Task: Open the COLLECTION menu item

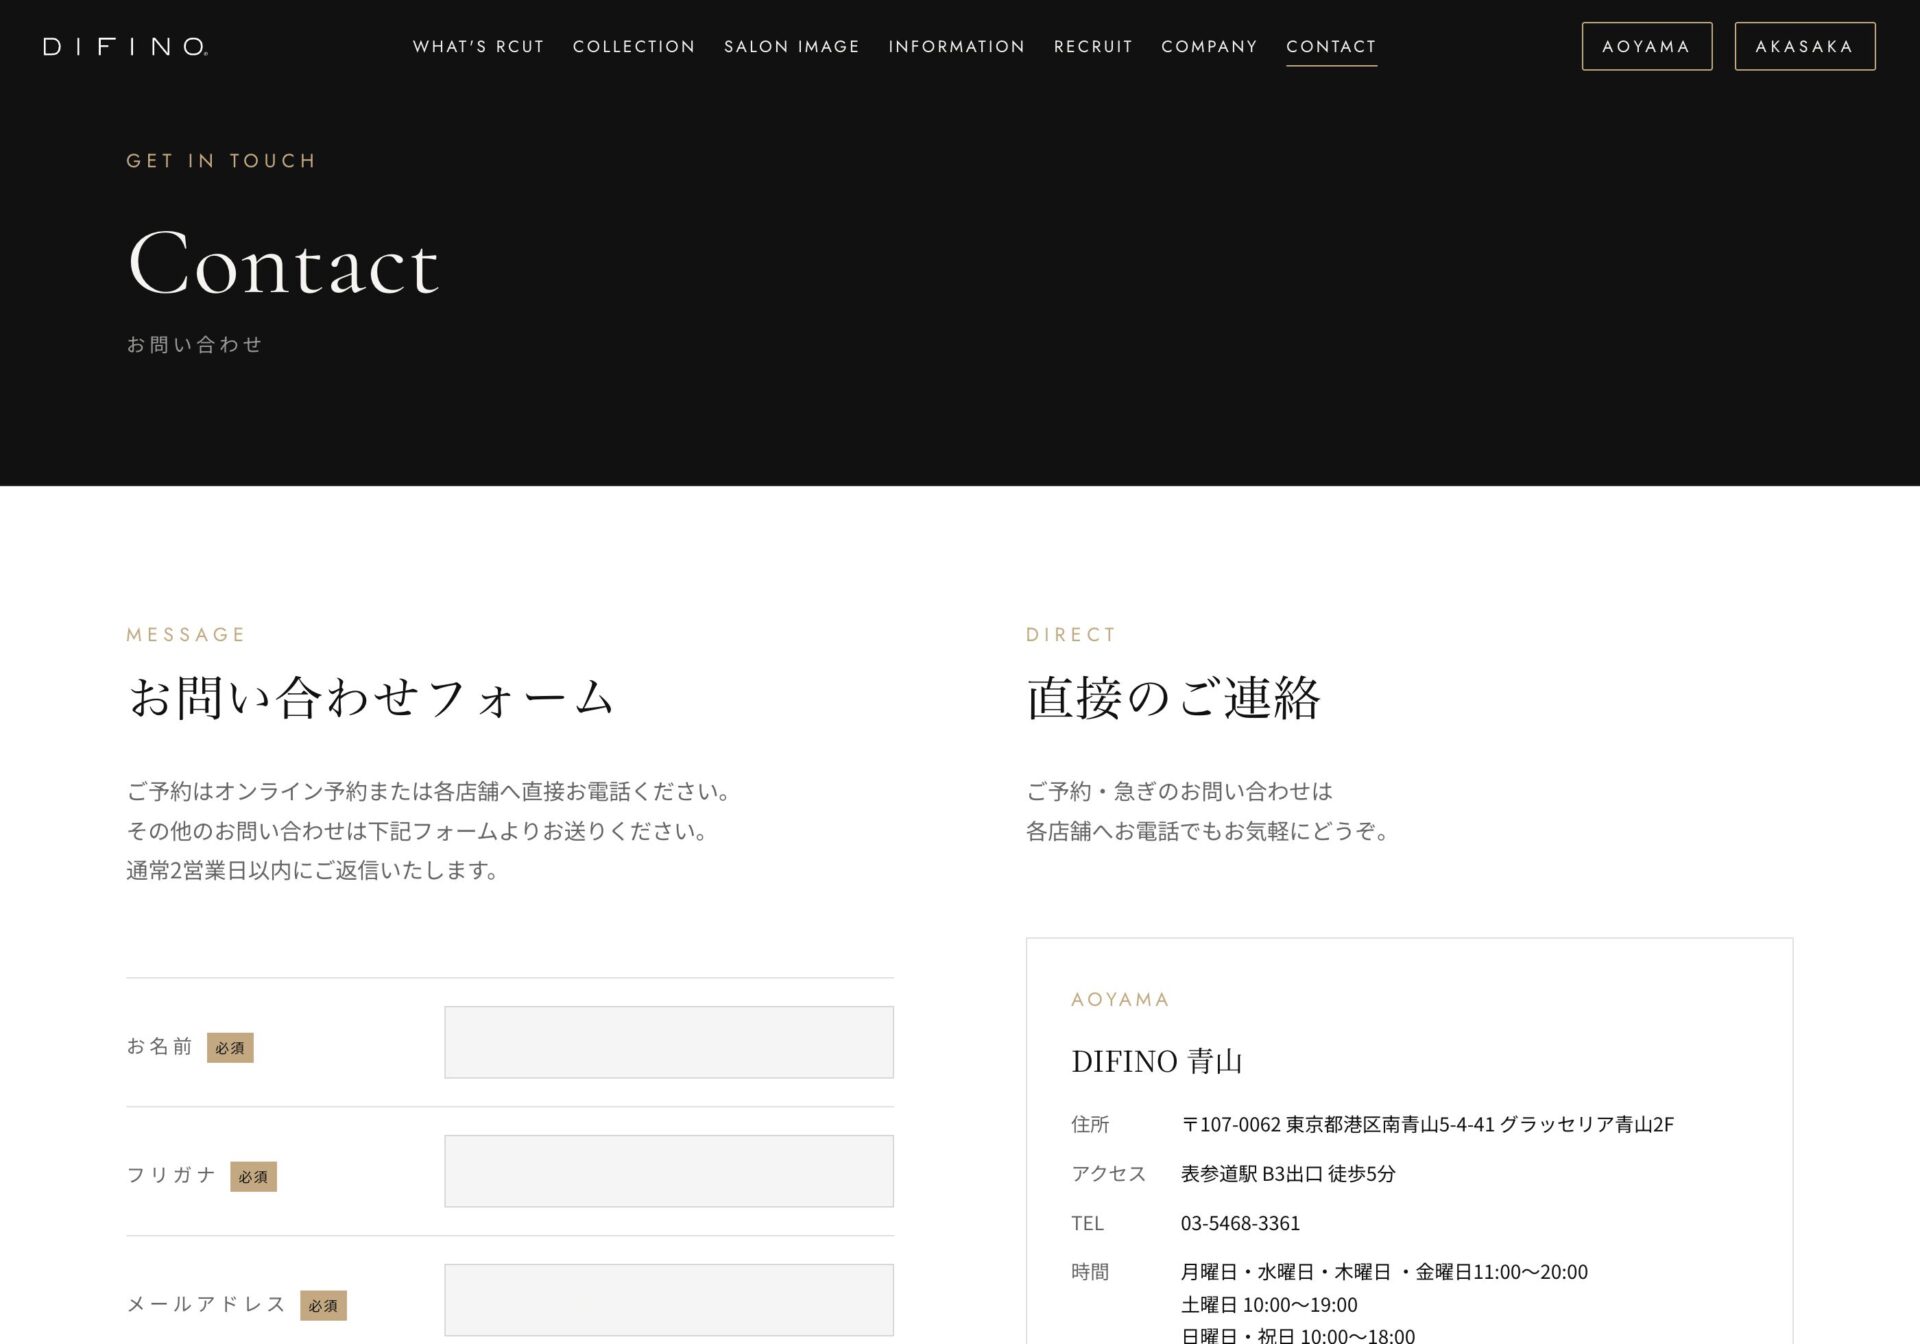Action: [x=634, y=46]
